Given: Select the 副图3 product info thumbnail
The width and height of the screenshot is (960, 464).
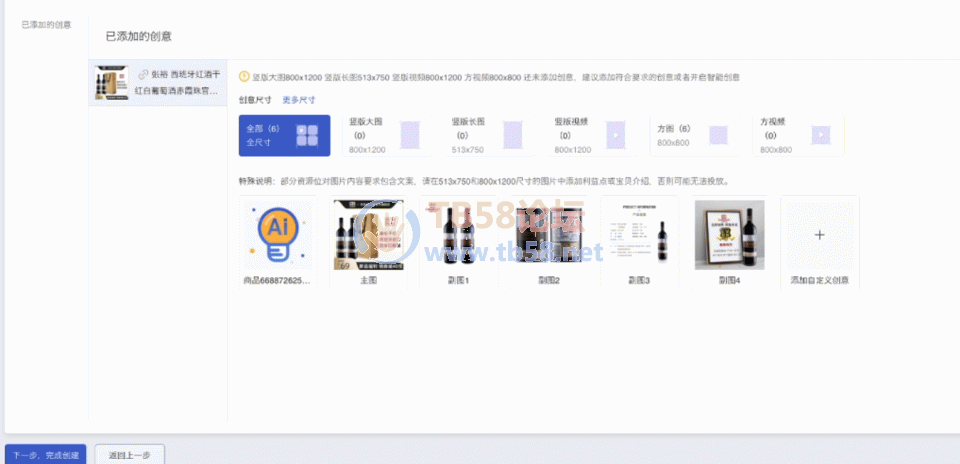Looking at the screenshot, I should pos(639,235).
